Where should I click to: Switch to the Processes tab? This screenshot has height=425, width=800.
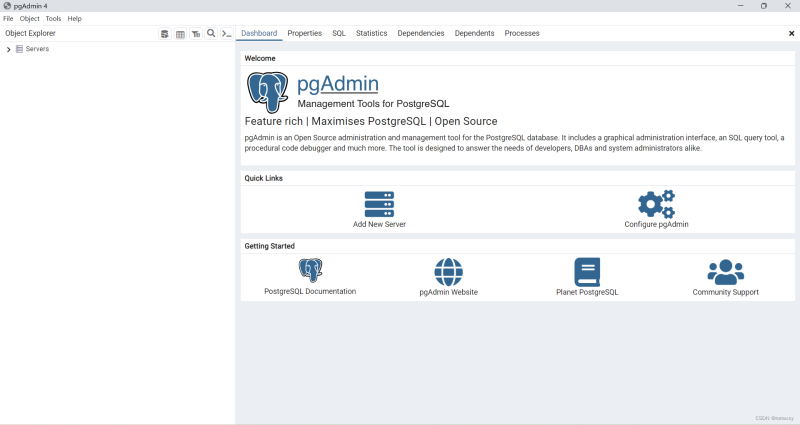coord(522,33)
